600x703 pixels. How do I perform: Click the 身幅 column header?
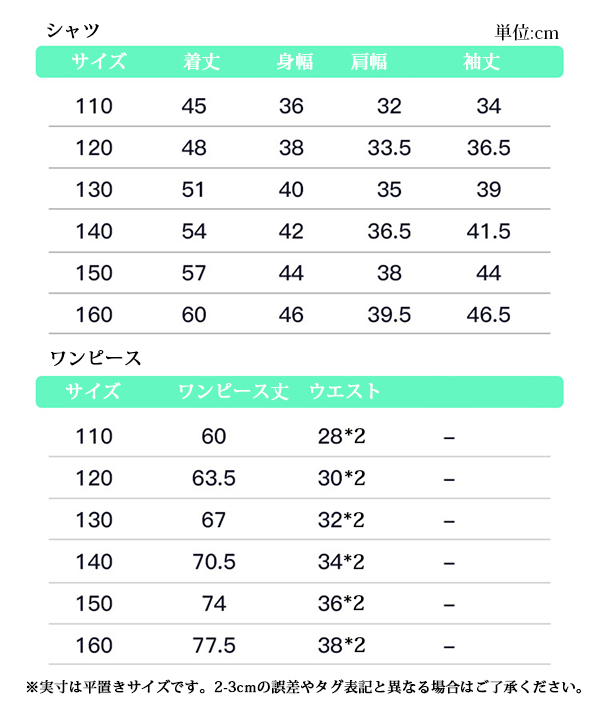(295, 62)
